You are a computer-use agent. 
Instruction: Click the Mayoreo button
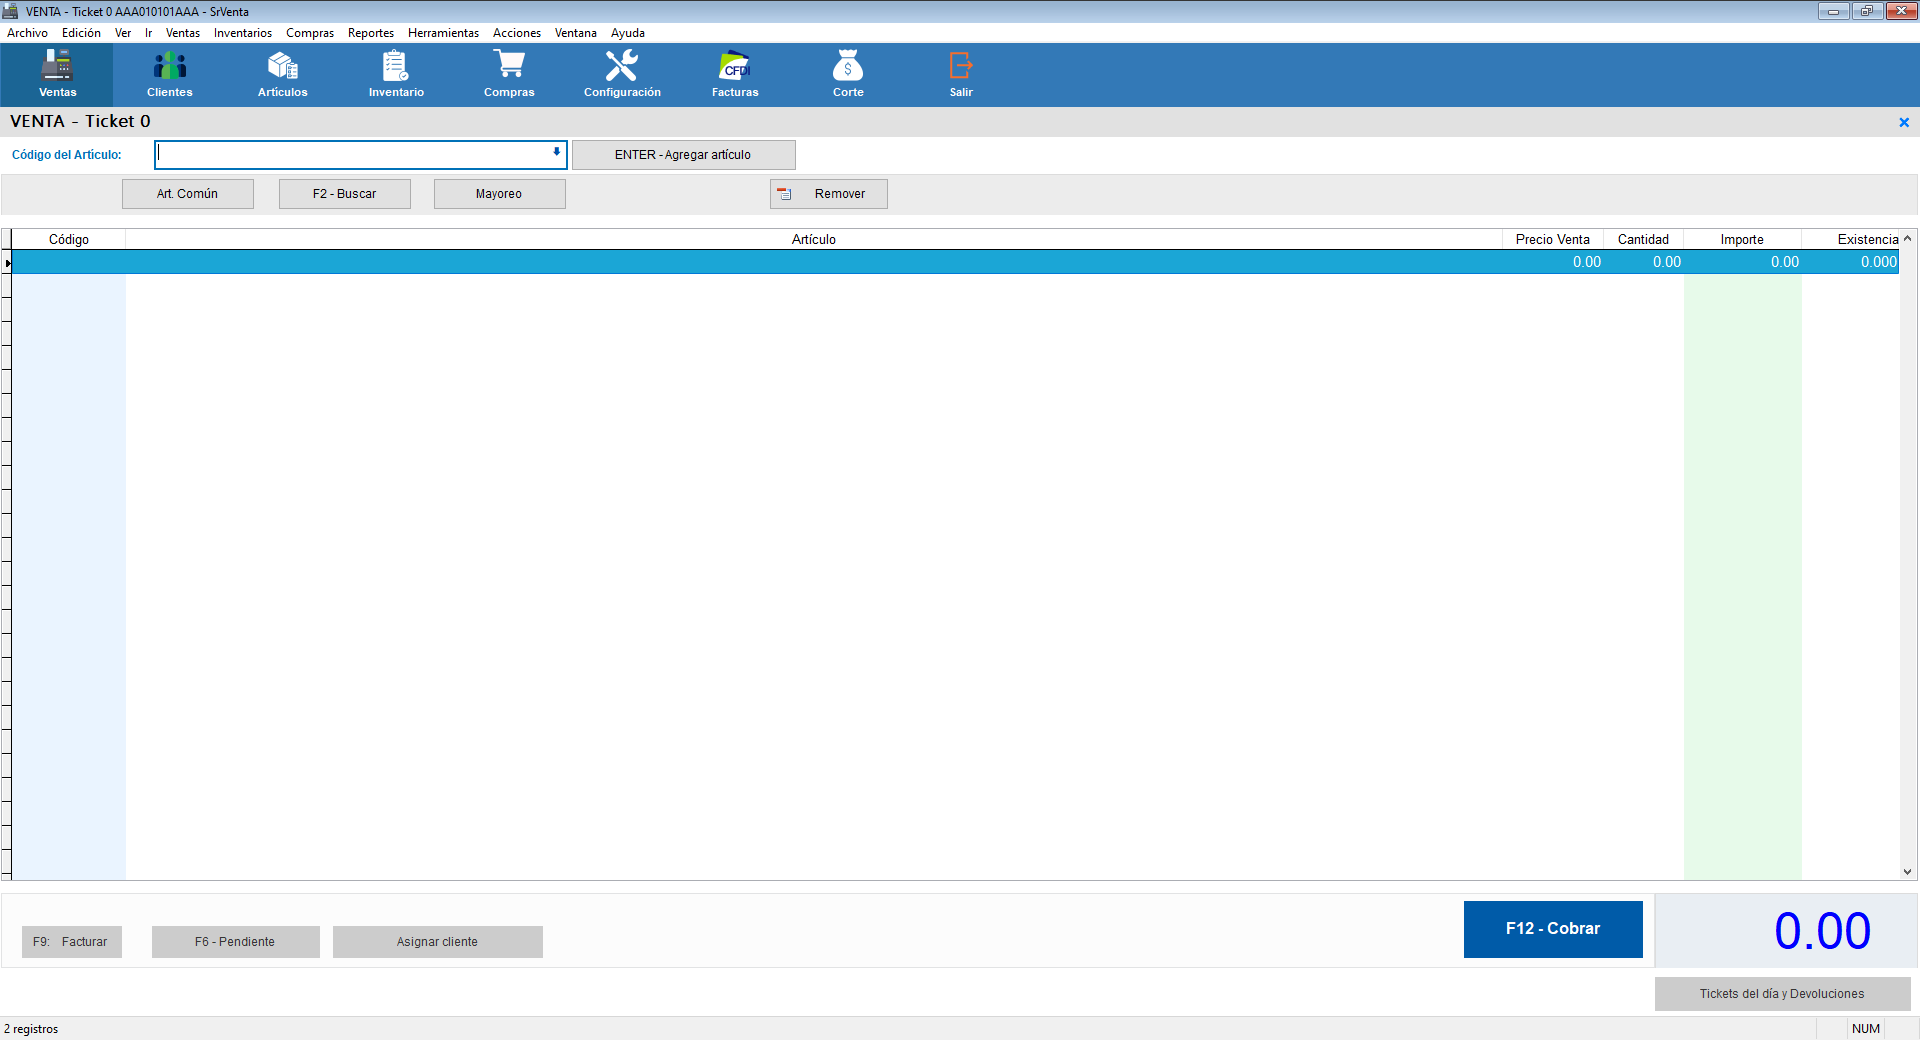pos(499,194)
